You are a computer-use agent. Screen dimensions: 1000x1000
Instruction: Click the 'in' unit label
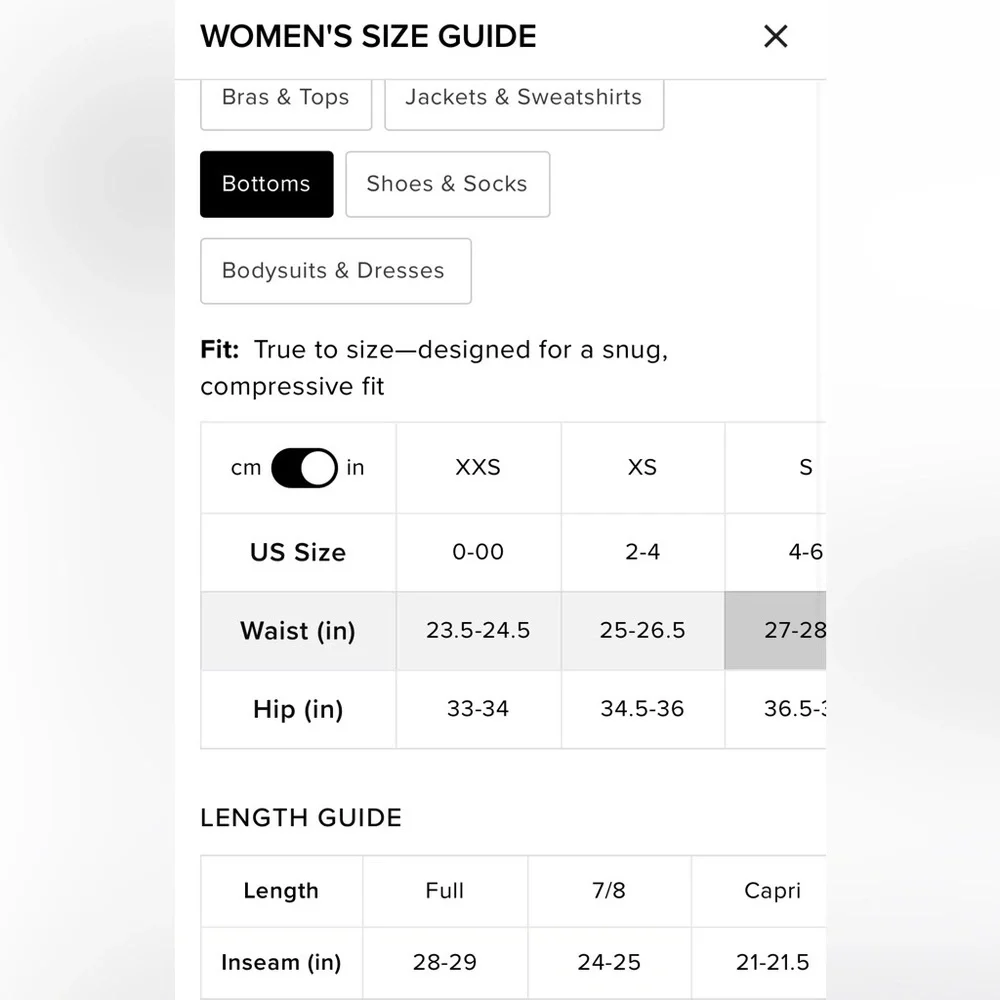(x=355, y=467)
